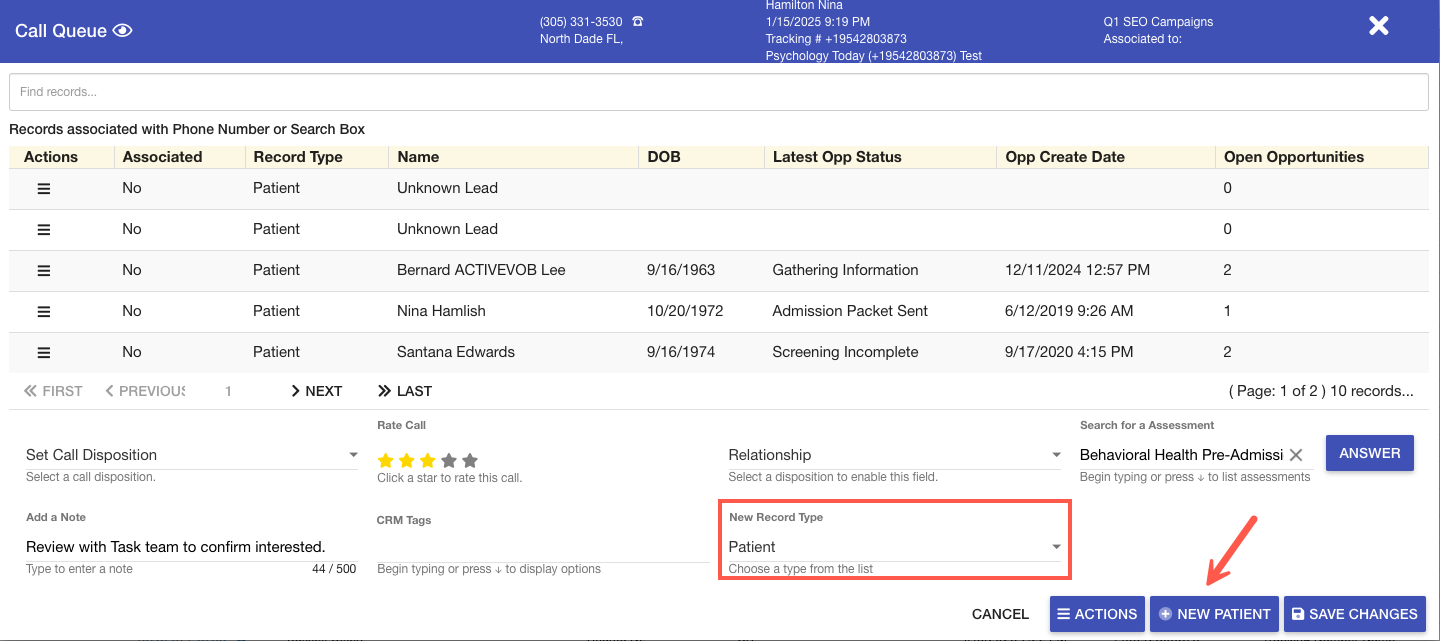This screenshot has height=641, width=1440.
Task: Rate the call four stars
Action: pos(449,461)
